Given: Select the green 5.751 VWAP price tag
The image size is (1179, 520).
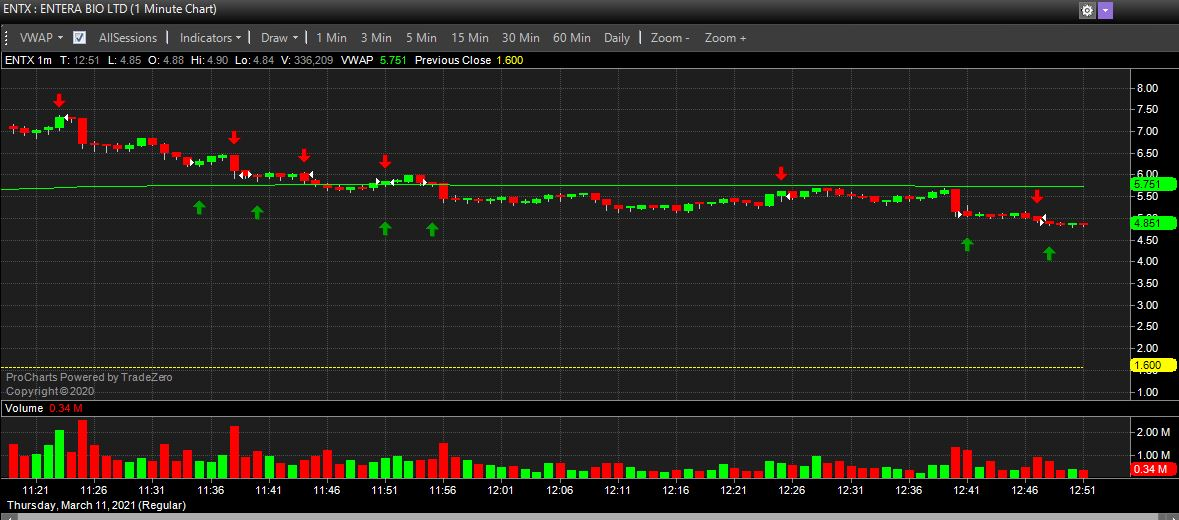Looking at the screenshot, I should [1146, 184].
